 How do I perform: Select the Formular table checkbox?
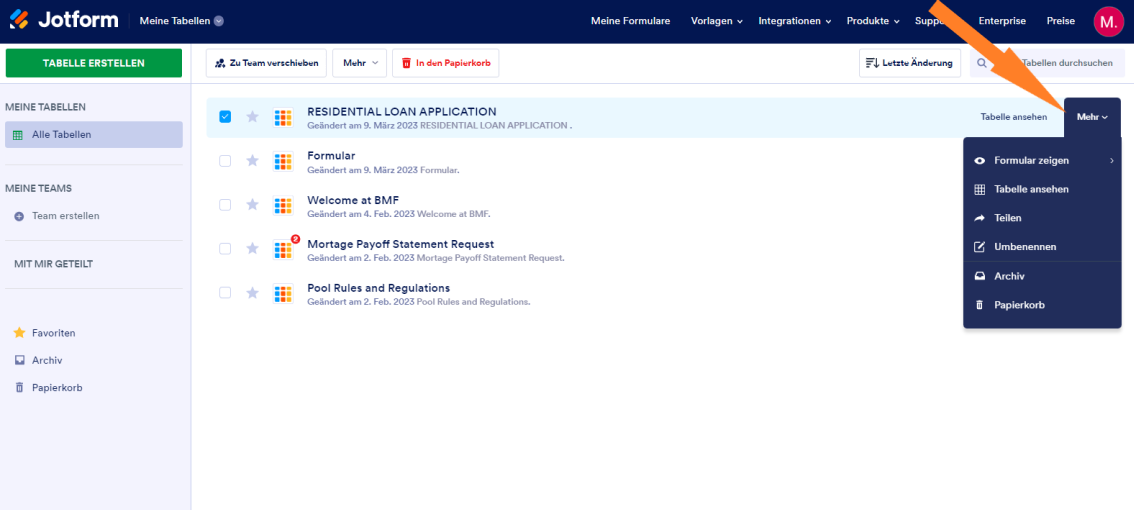[x=225, y=161]
